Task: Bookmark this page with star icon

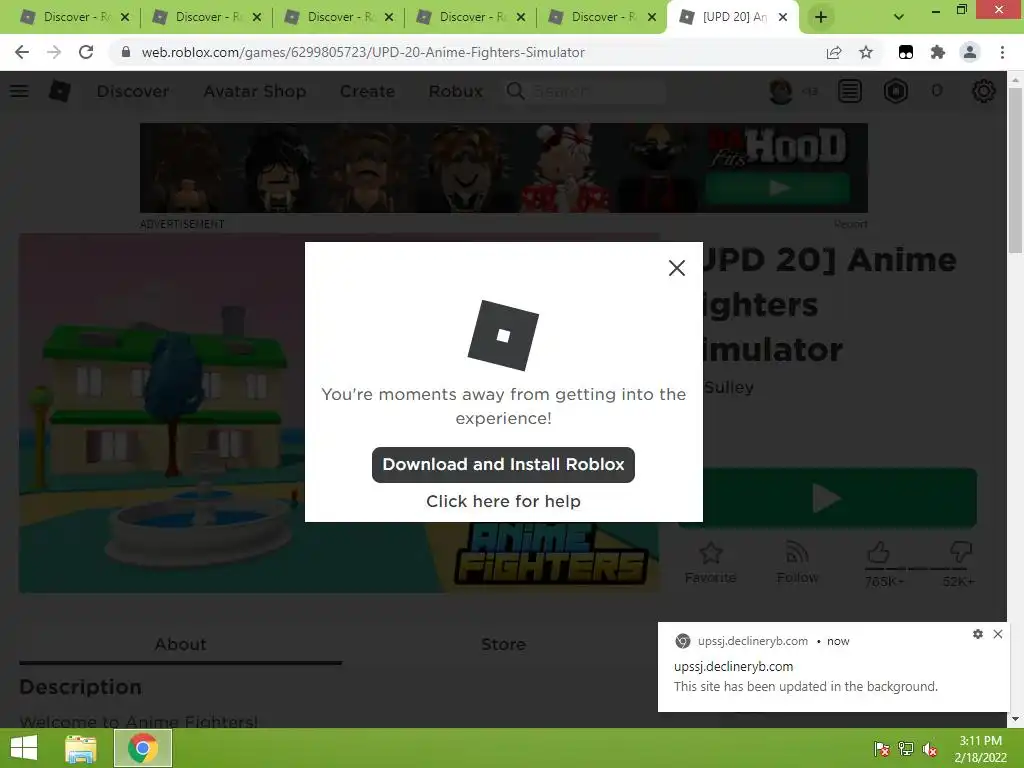Action: pyautogui.click(x=866, y=52)
